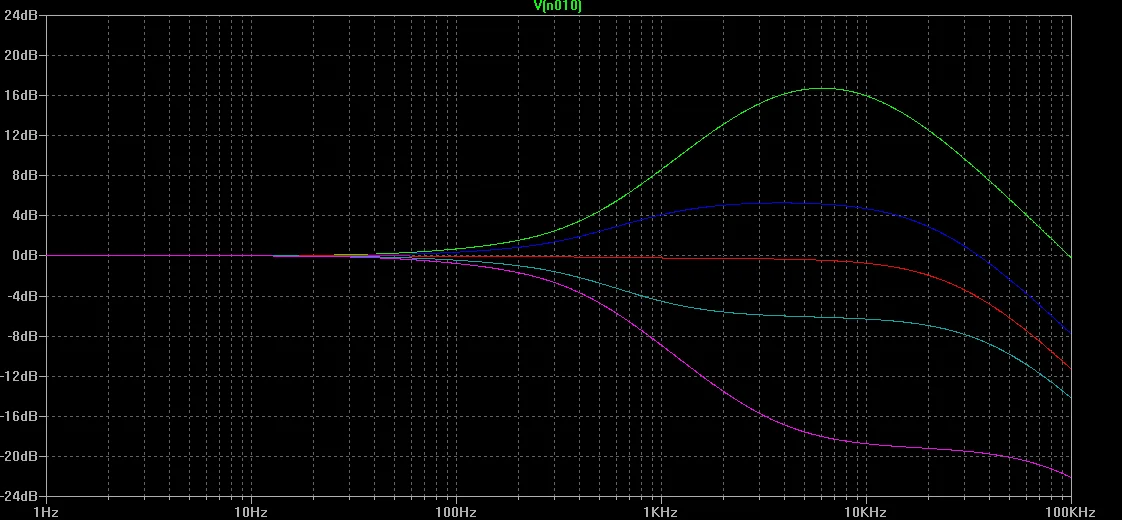
Task: Click the peak of the green curve
Action: pos(822,88)
